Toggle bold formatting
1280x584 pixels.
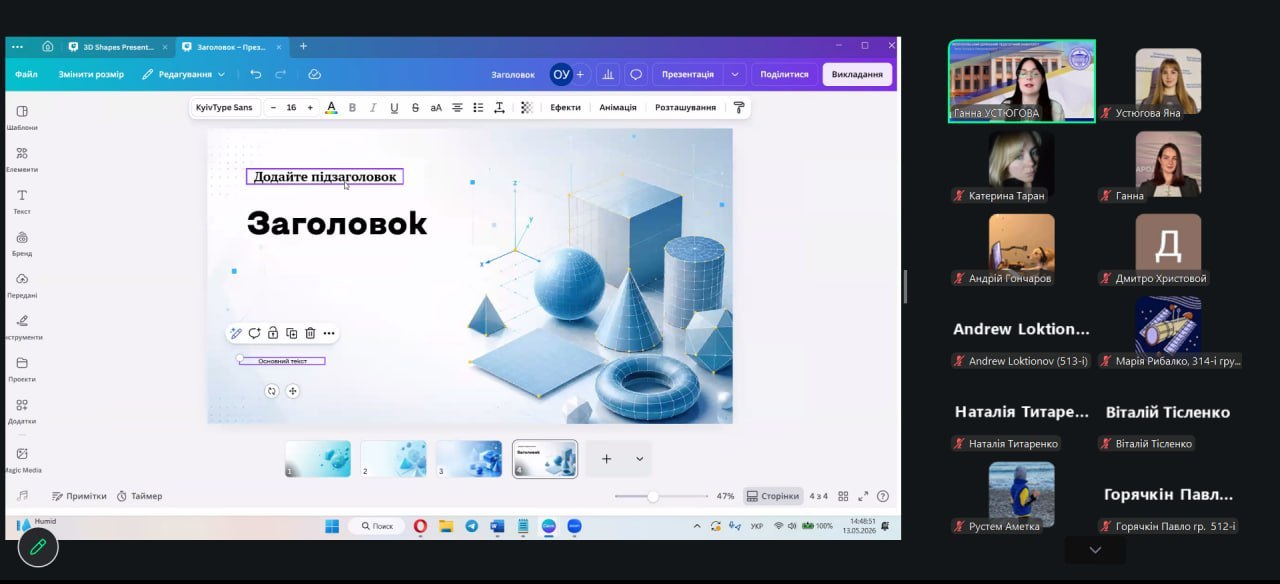coord(352,107)
